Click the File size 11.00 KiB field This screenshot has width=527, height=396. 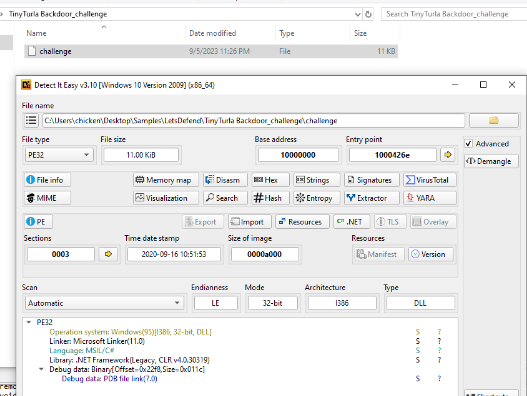141,155
